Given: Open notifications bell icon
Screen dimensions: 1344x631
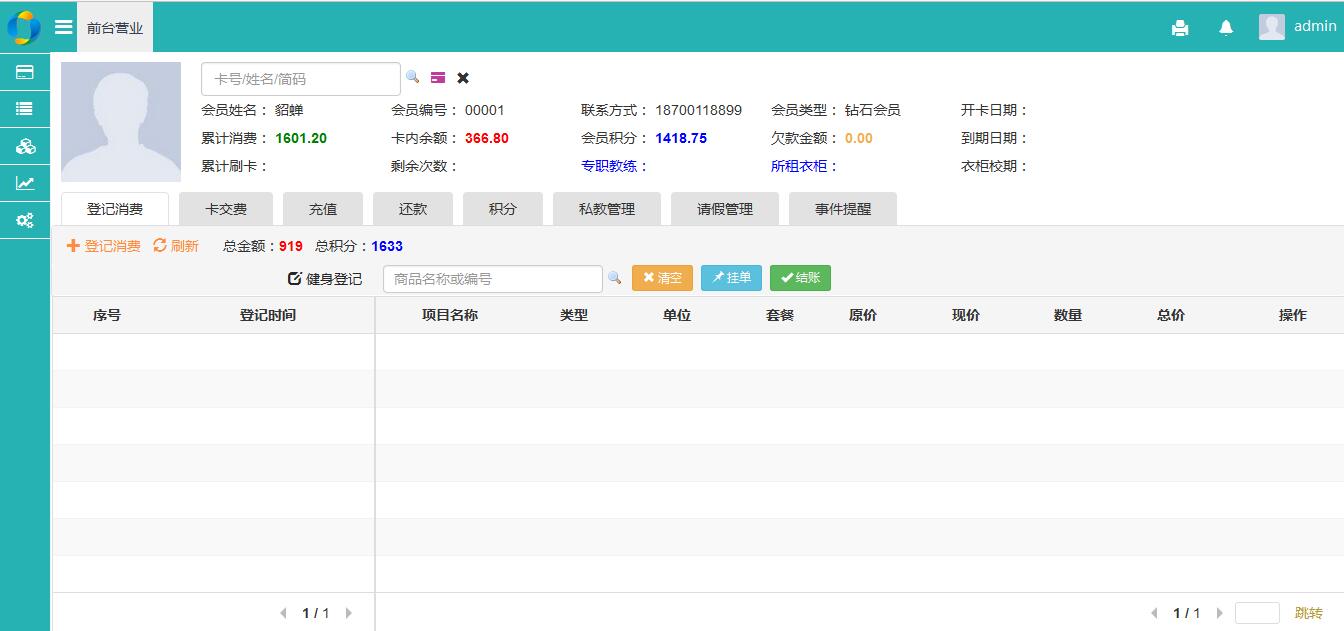Looking at the screenshot, I should click(1226, 28).
